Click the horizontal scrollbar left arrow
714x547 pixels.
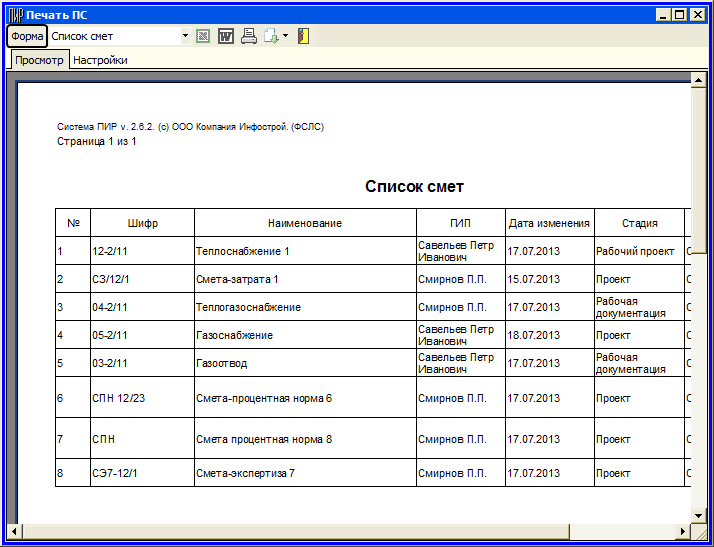(x=14, y=530)
